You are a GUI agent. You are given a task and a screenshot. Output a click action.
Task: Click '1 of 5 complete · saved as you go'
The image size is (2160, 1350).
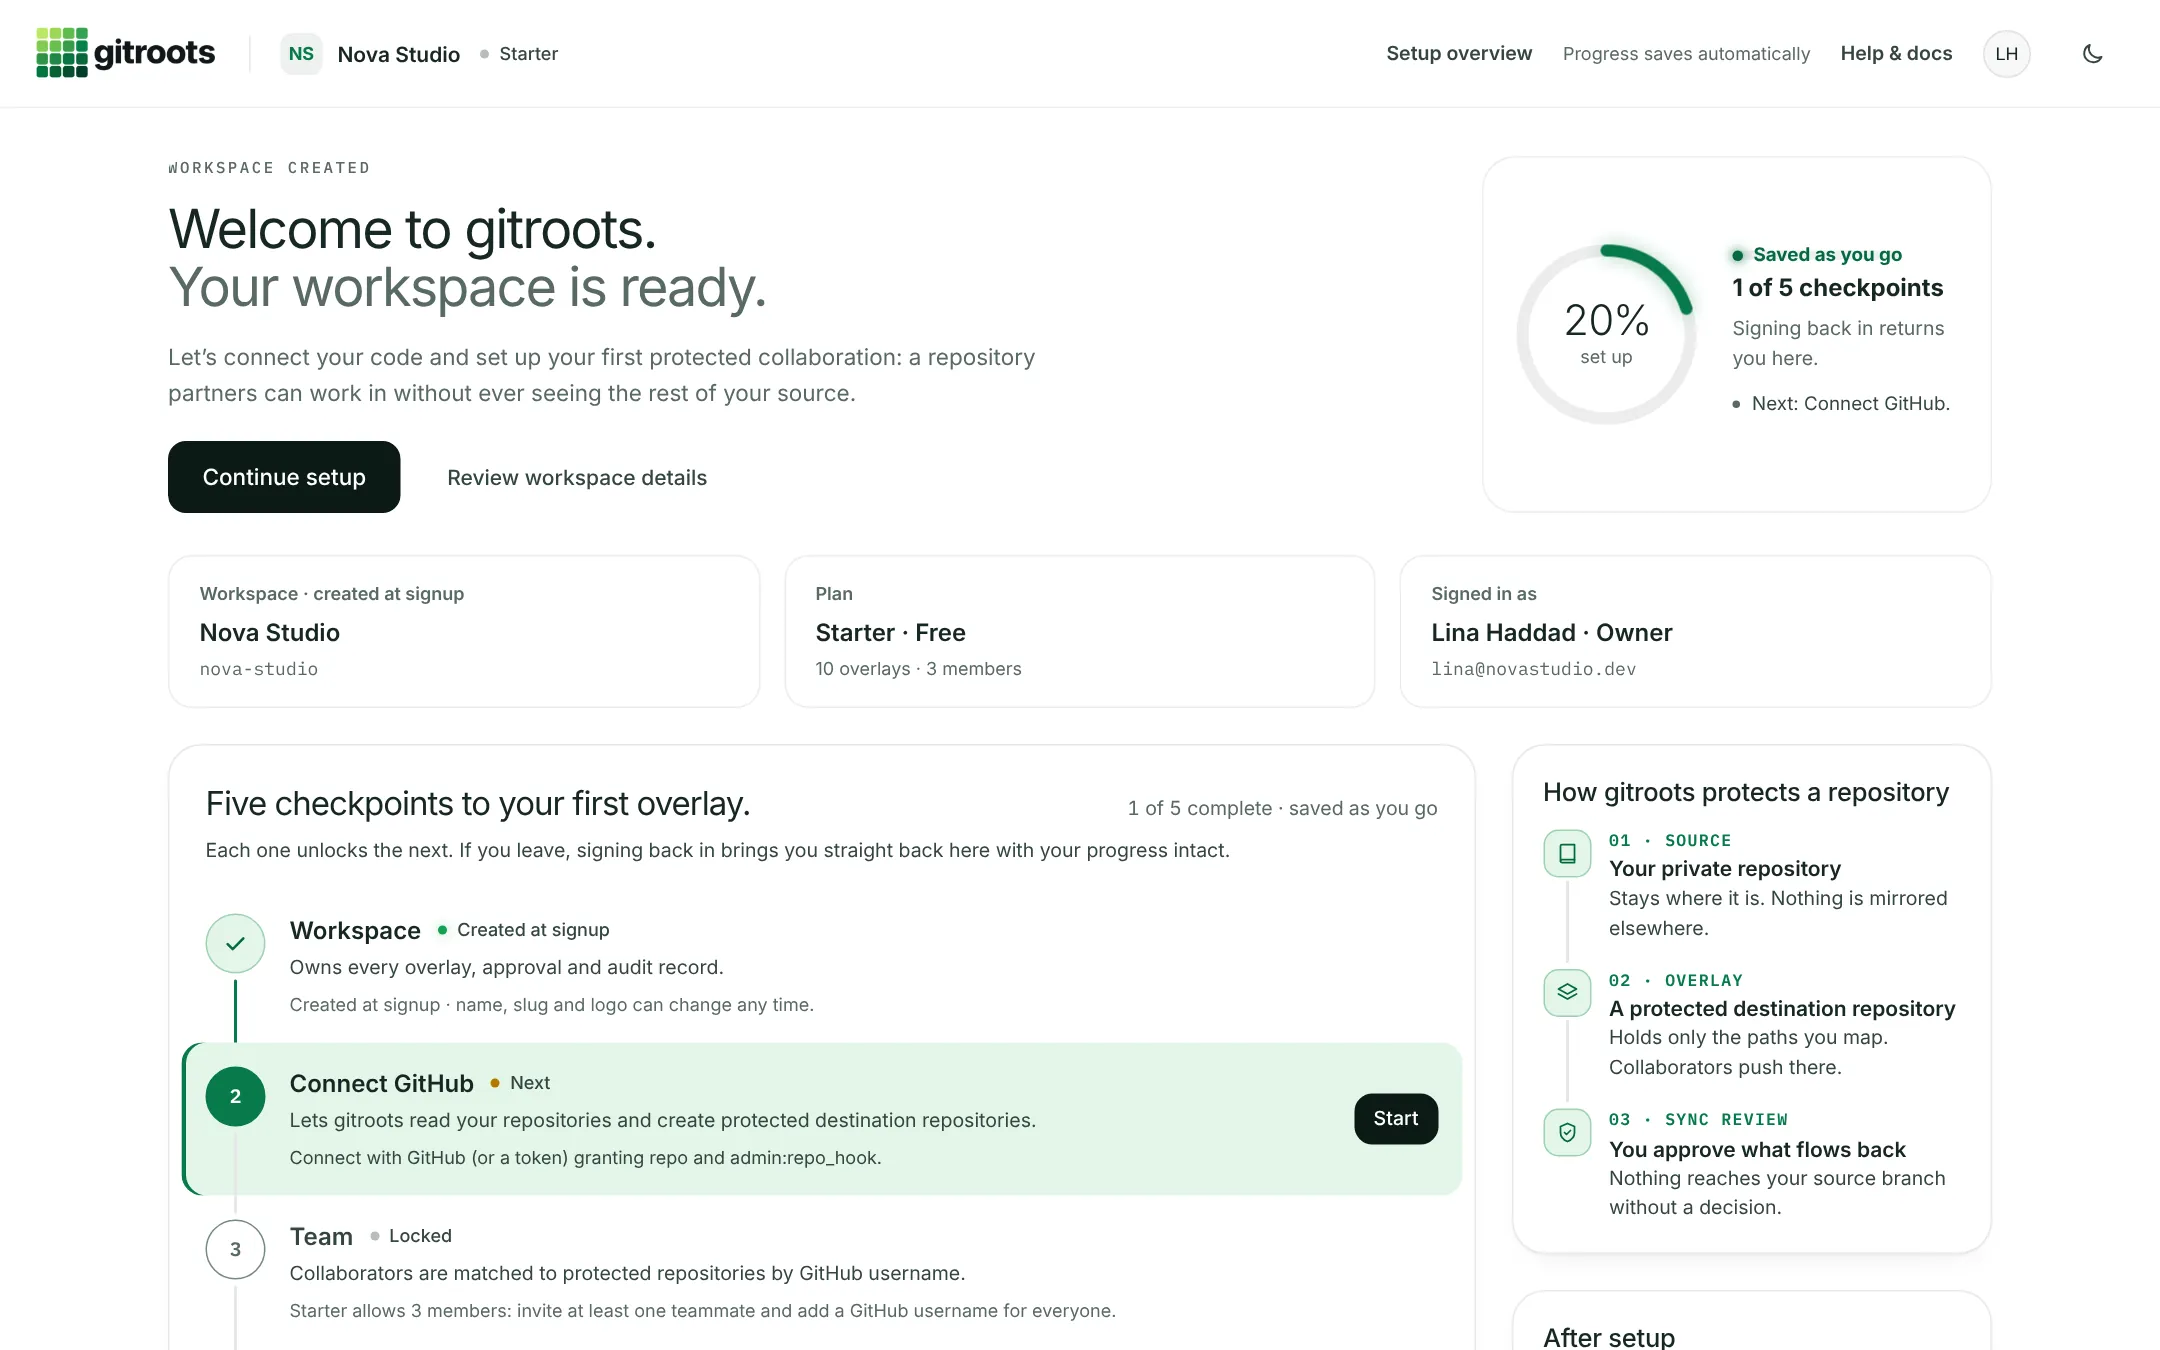[1282, 808]
